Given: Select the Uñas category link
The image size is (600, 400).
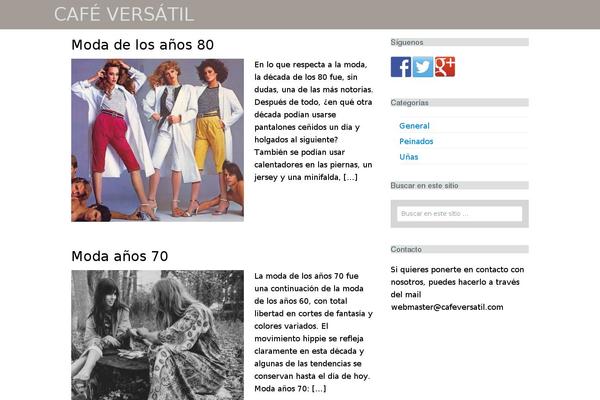Looking at the screenshot, I should coord(409,157).
